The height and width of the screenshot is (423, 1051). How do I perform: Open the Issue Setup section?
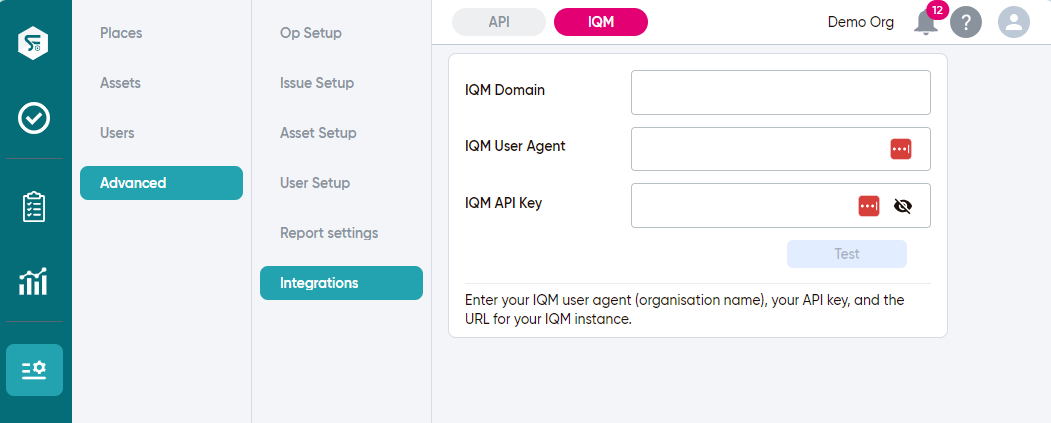tap(317, 83)
